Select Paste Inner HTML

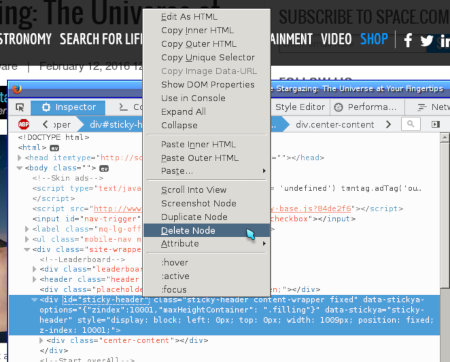pyautogui.click(x=207, y=144)
